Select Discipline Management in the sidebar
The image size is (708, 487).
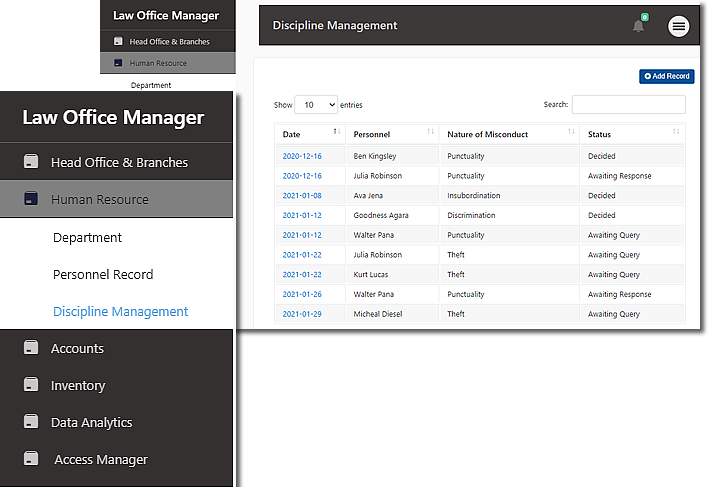coord(120,311)
